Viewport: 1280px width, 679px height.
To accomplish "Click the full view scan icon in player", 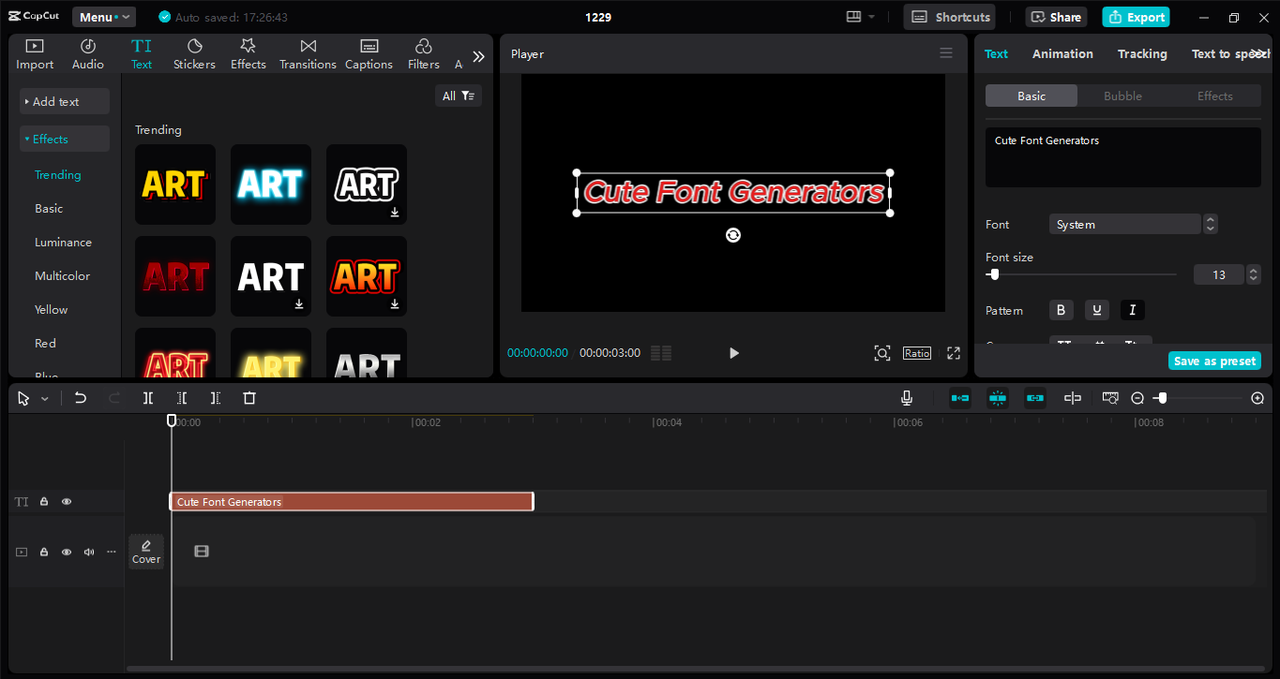I will click(882, 353).
